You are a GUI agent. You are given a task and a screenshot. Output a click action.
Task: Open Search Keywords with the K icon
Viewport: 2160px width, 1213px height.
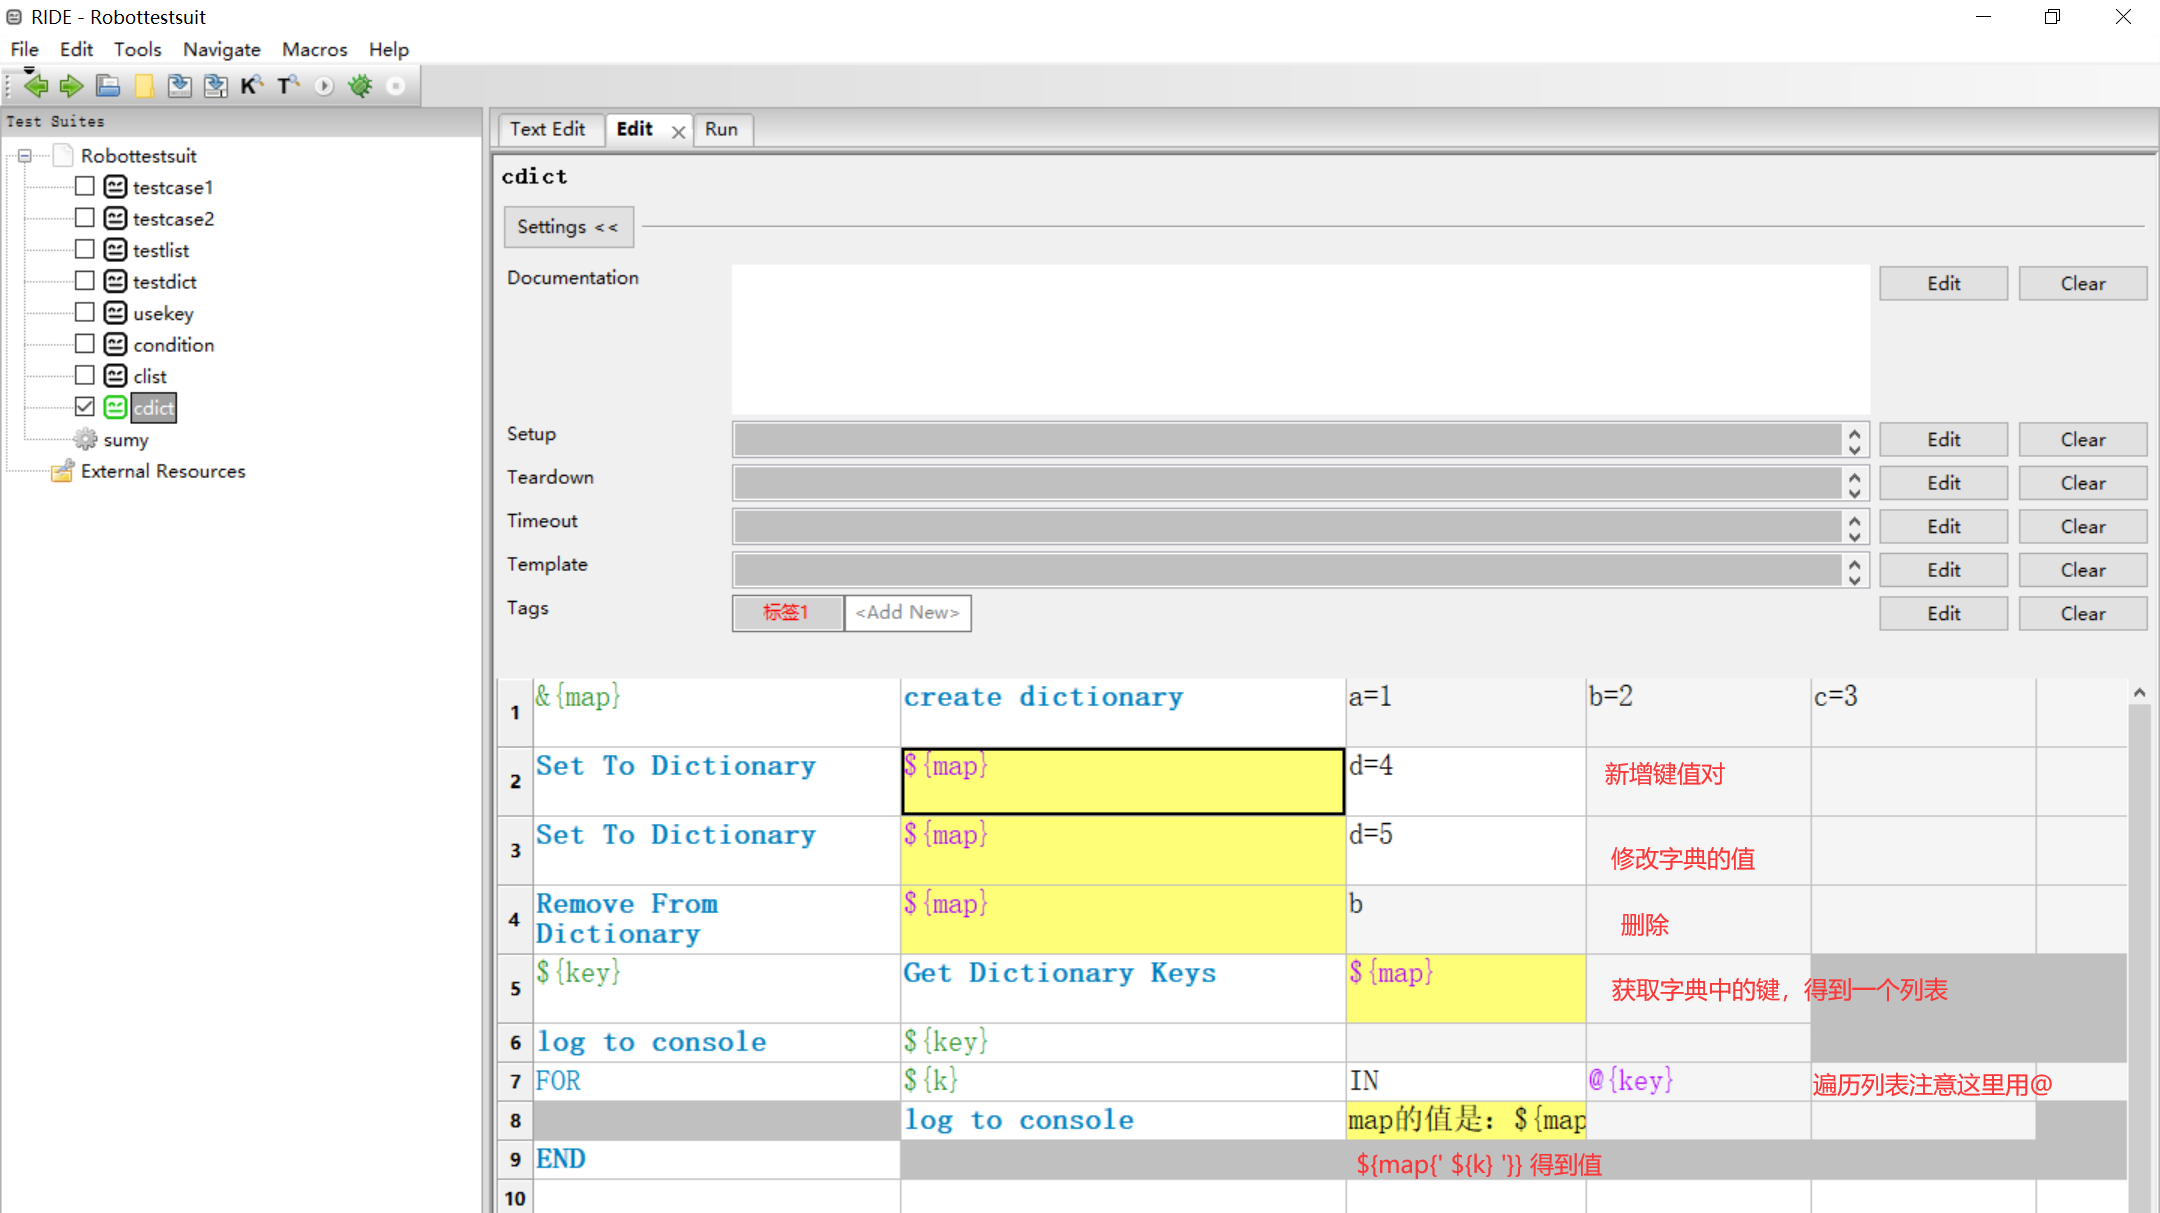(x=251, y=86)
